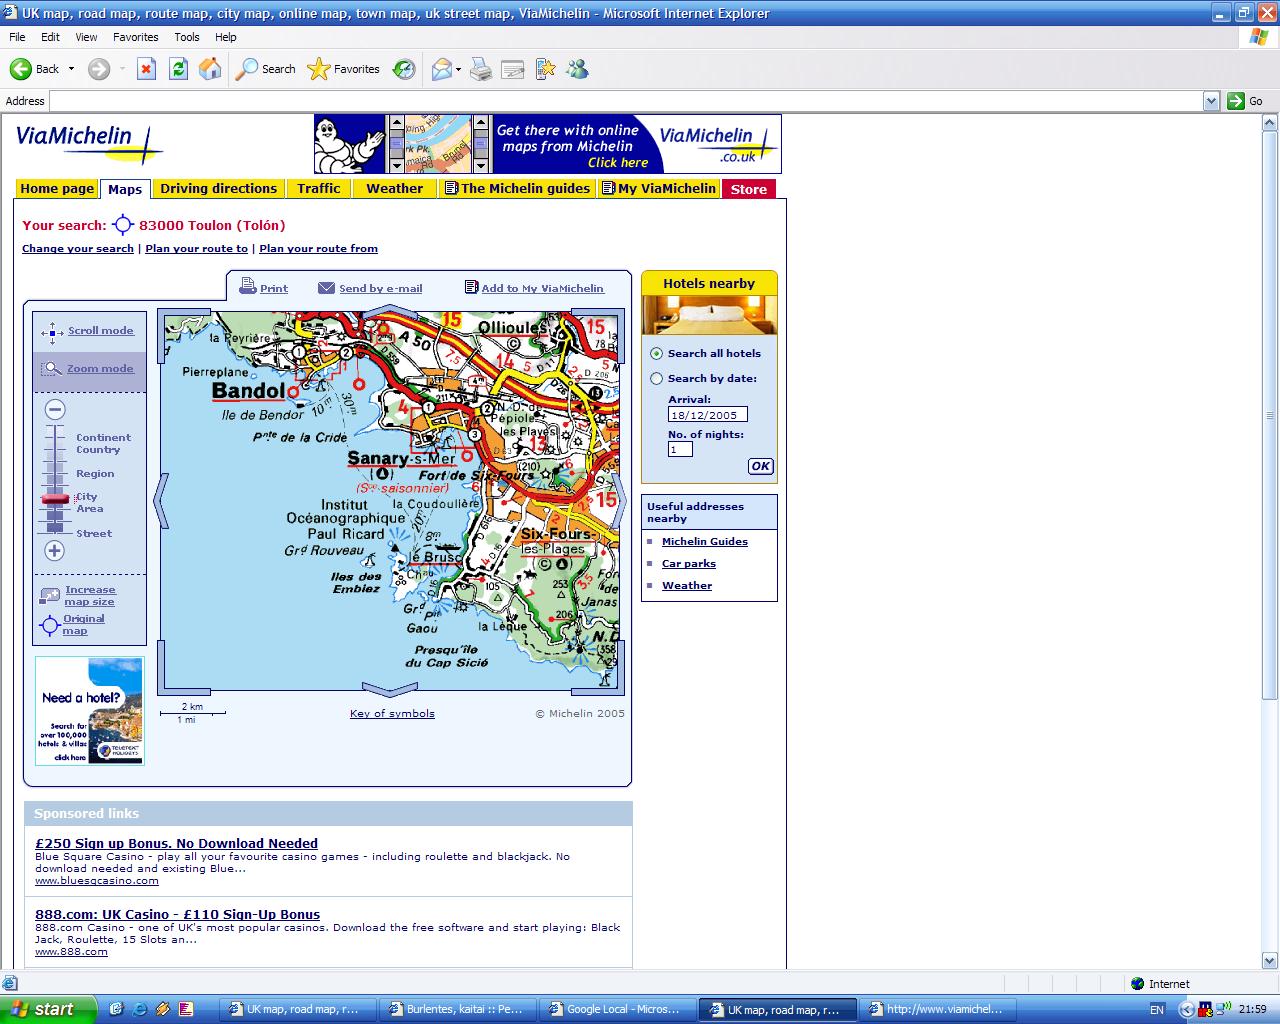Open the Help menu
Viewport: 1280px width, 1024px height.
[226, 37]
